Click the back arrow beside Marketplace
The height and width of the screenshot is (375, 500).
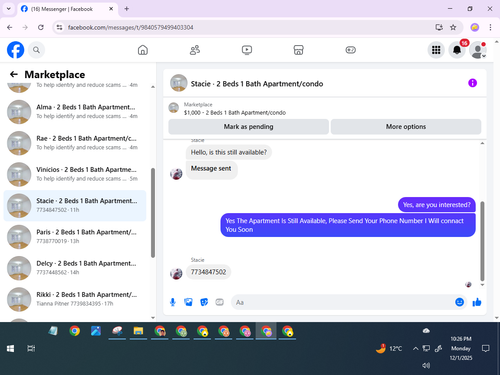click(x=14, y=74)
